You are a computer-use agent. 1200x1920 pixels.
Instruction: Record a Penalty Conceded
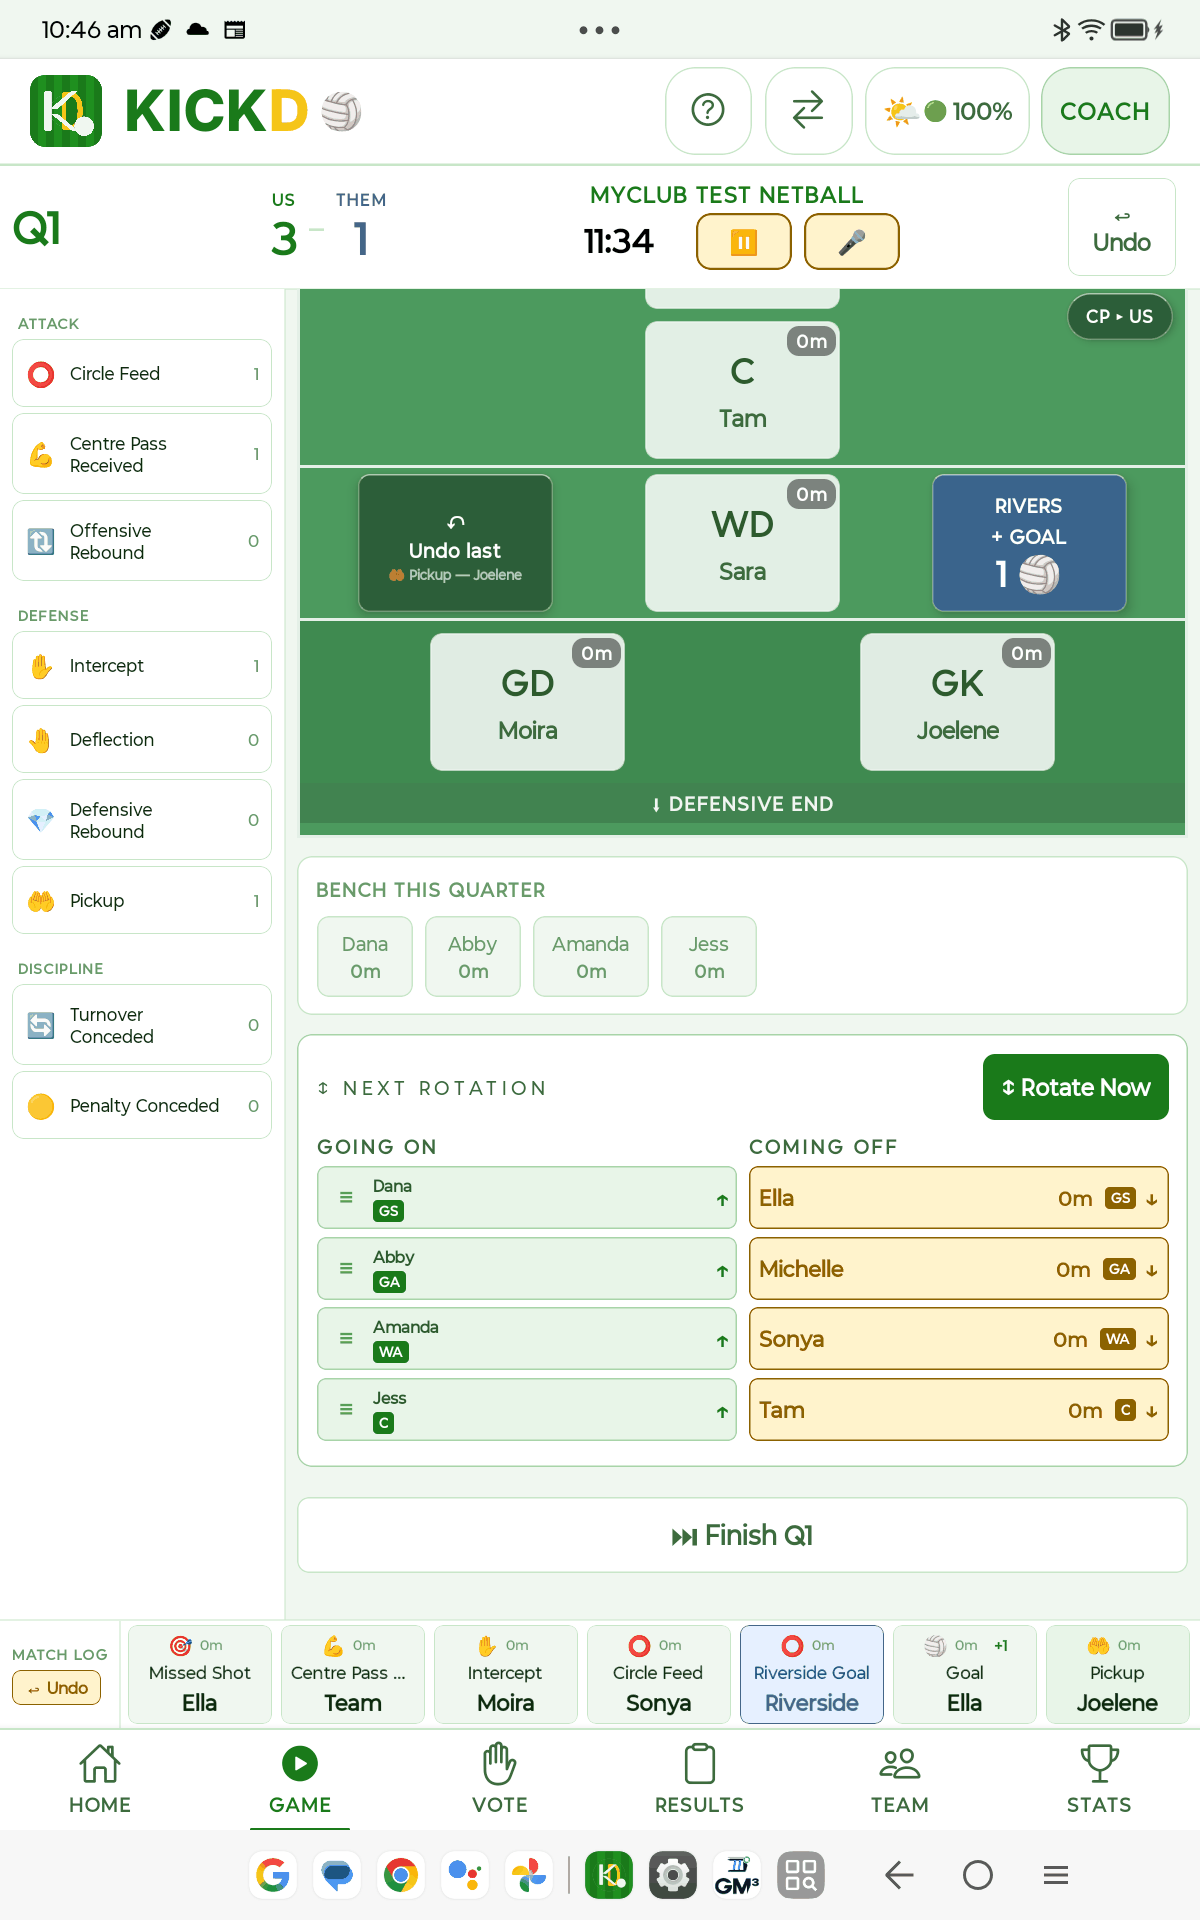pos(142,1105)
